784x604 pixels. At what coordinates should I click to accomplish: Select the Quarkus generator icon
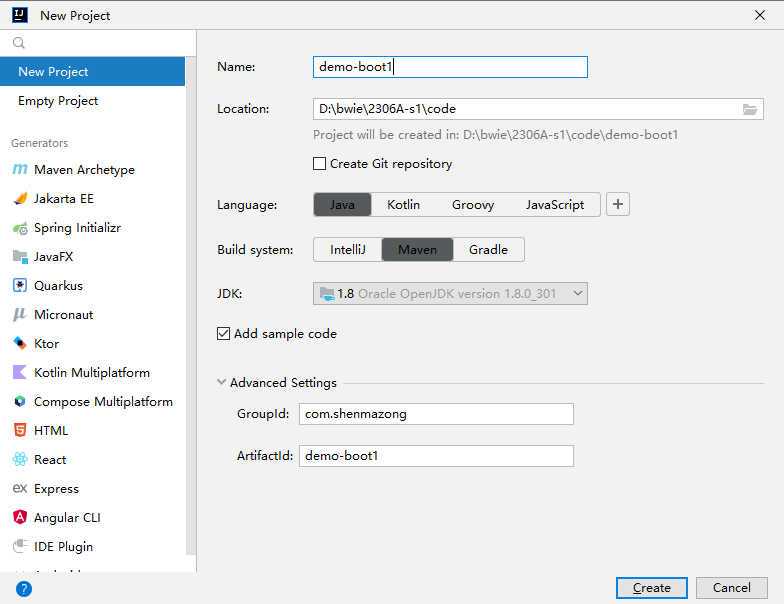(x=19, y=286)
